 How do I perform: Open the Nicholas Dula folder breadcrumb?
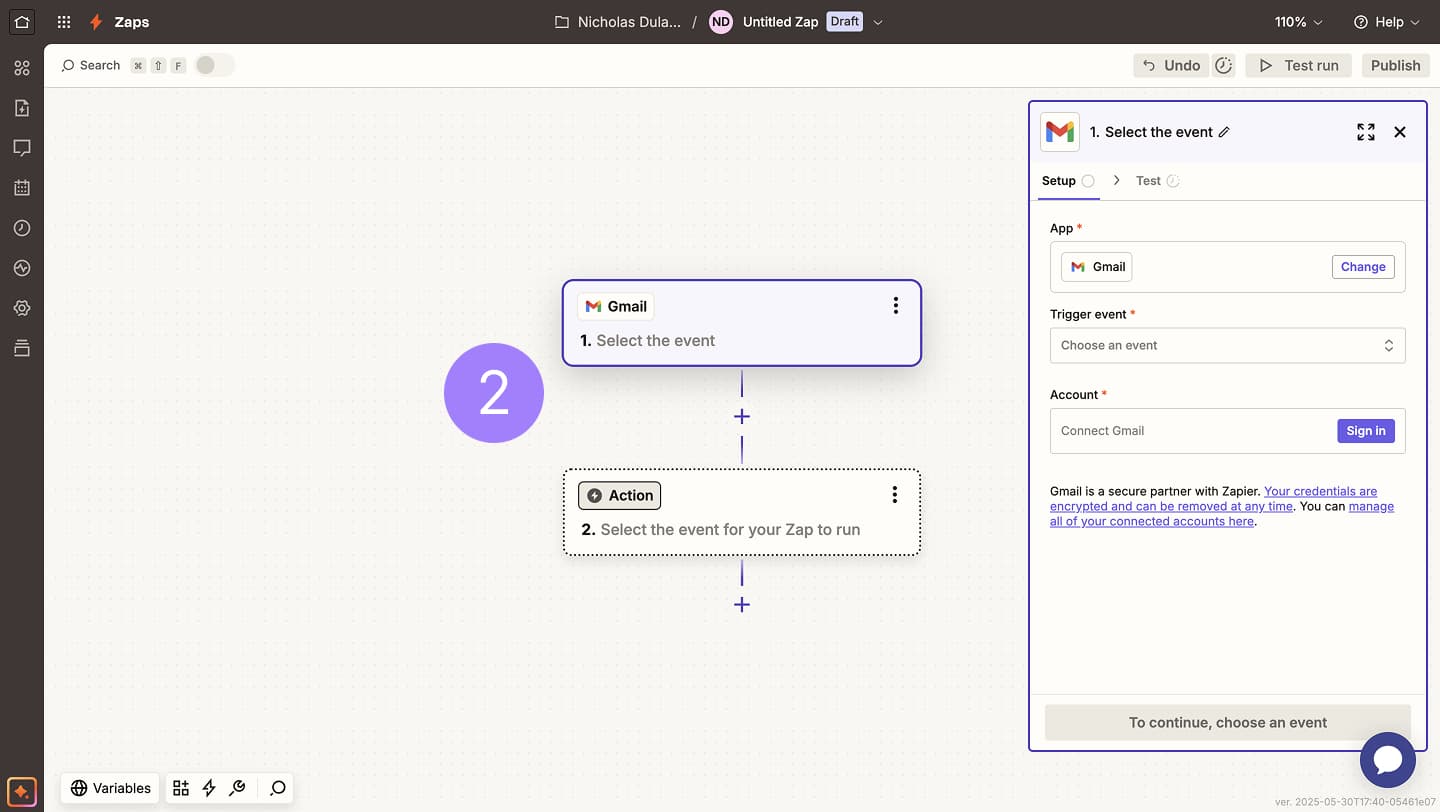pyautogui.click(x=629, y=22)
